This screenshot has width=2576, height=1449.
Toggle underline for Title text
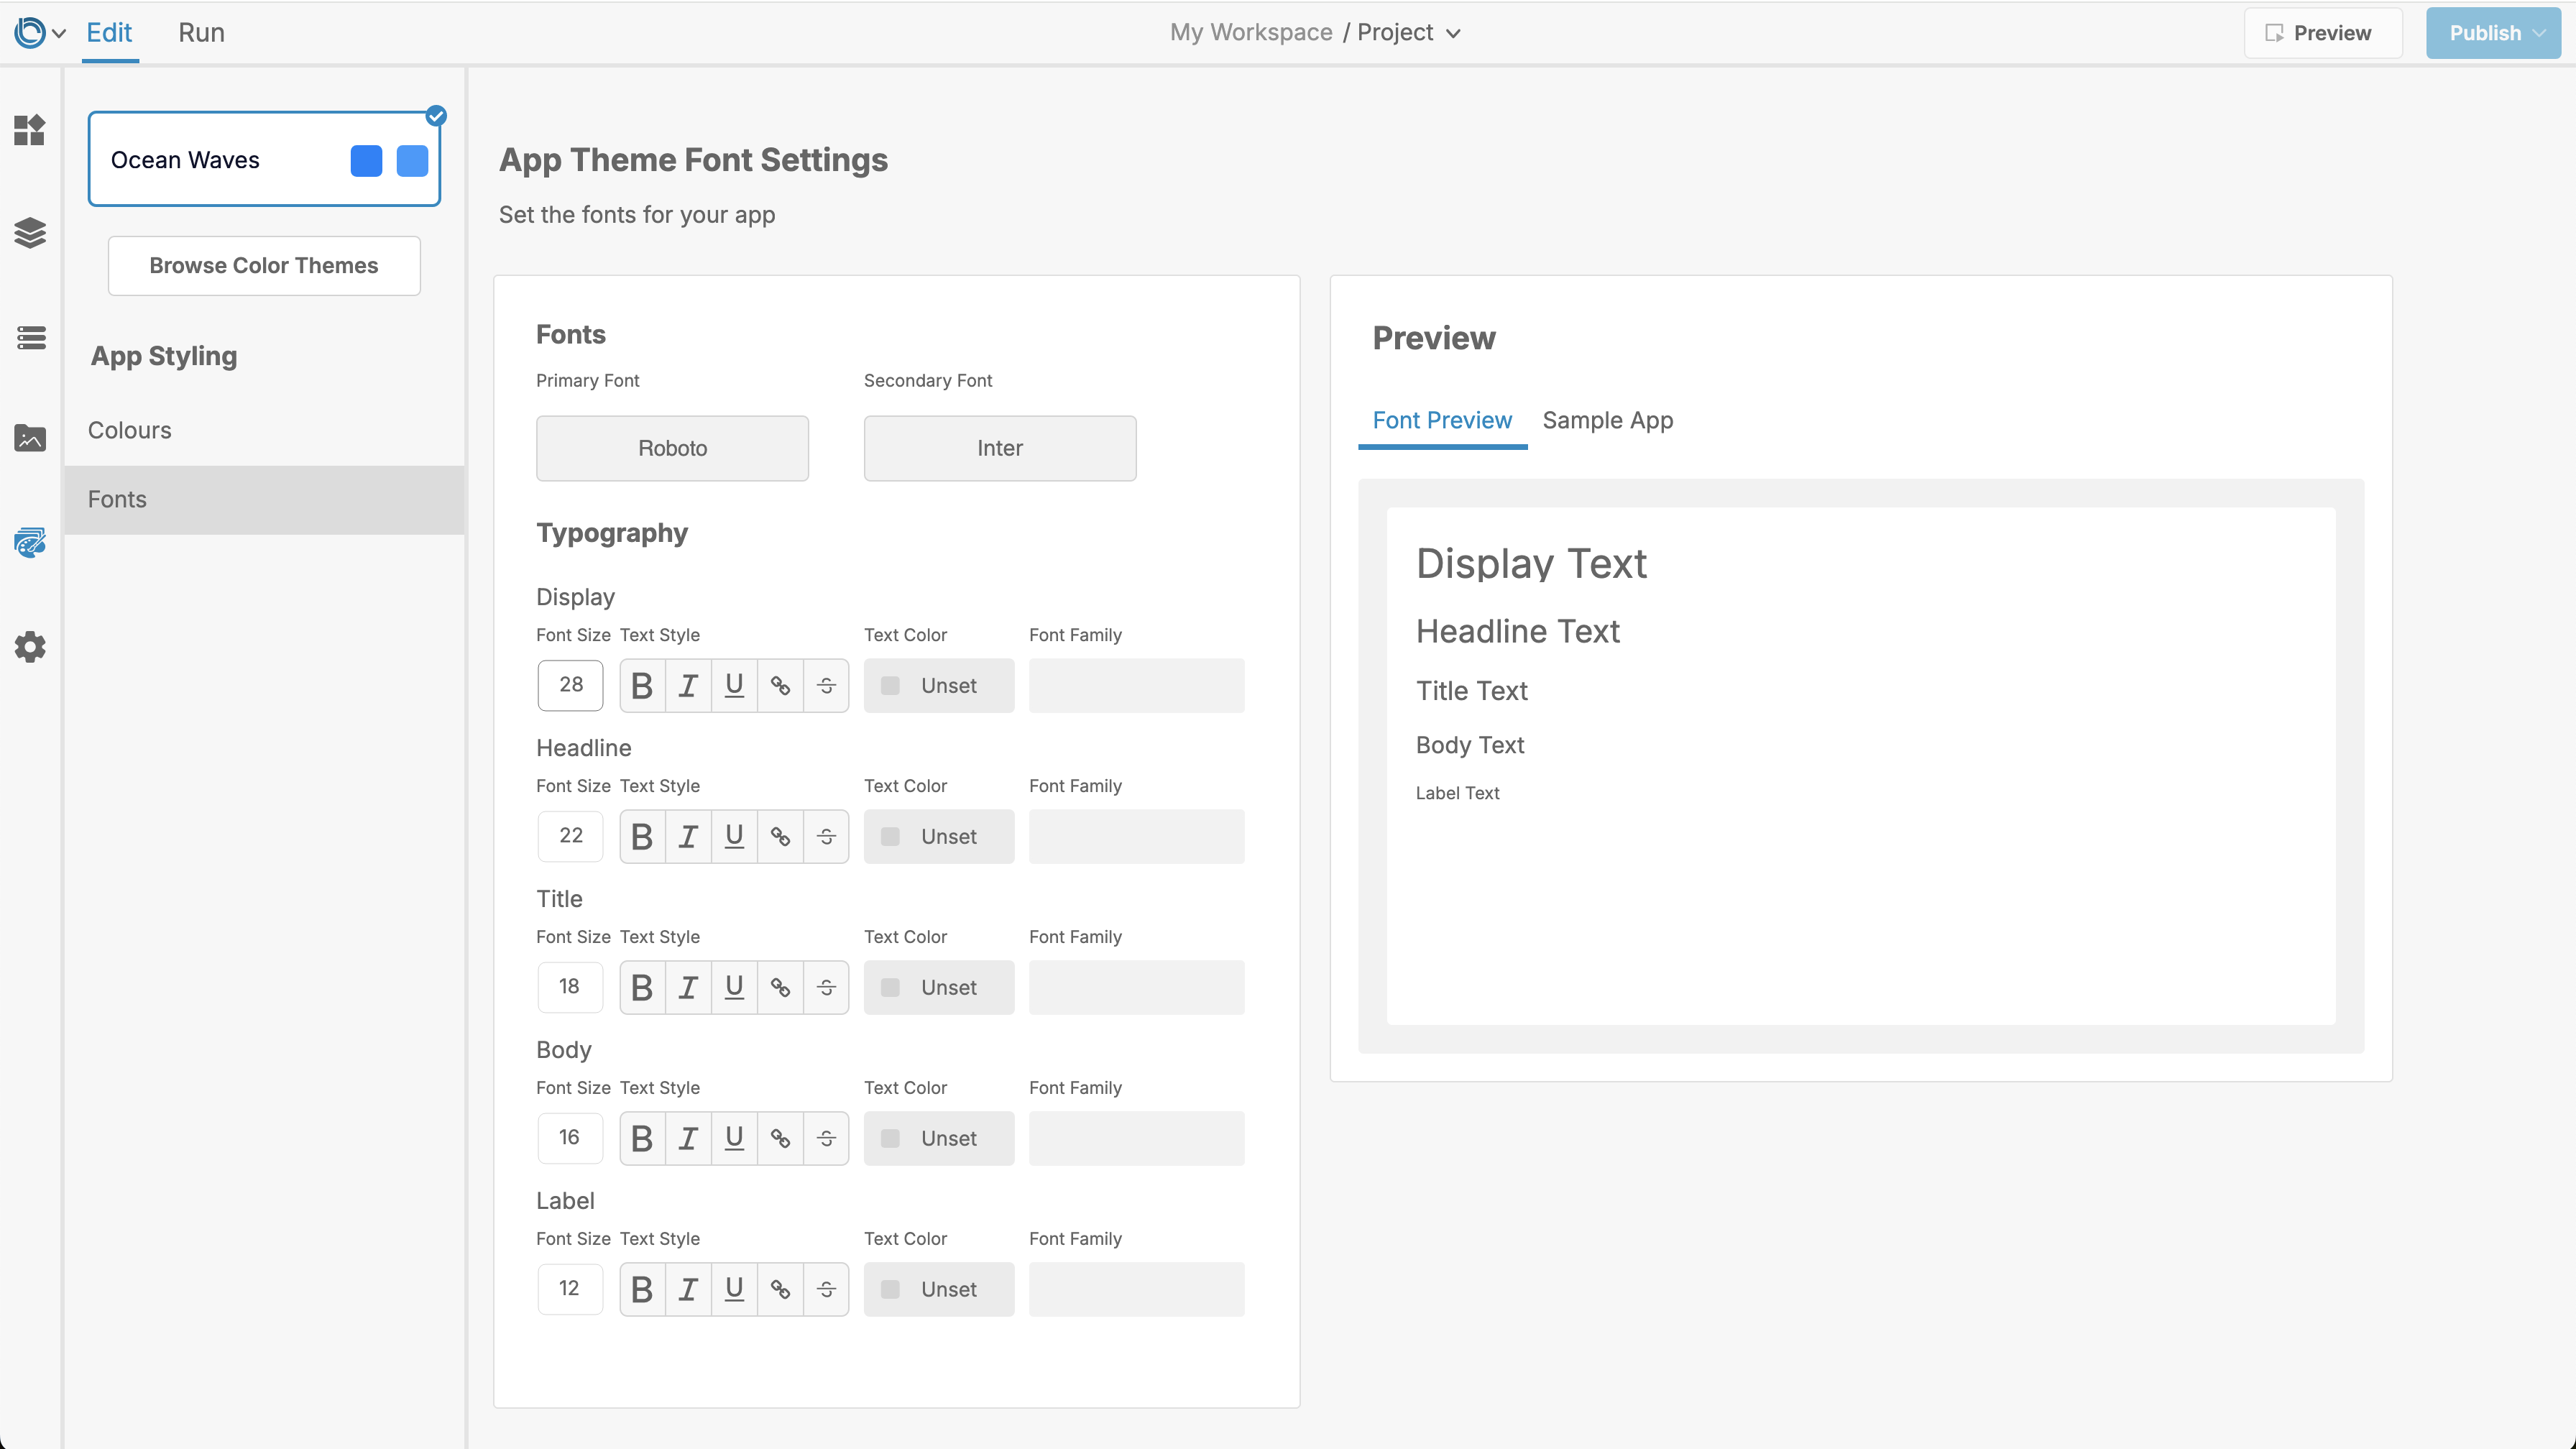[734, 988]
